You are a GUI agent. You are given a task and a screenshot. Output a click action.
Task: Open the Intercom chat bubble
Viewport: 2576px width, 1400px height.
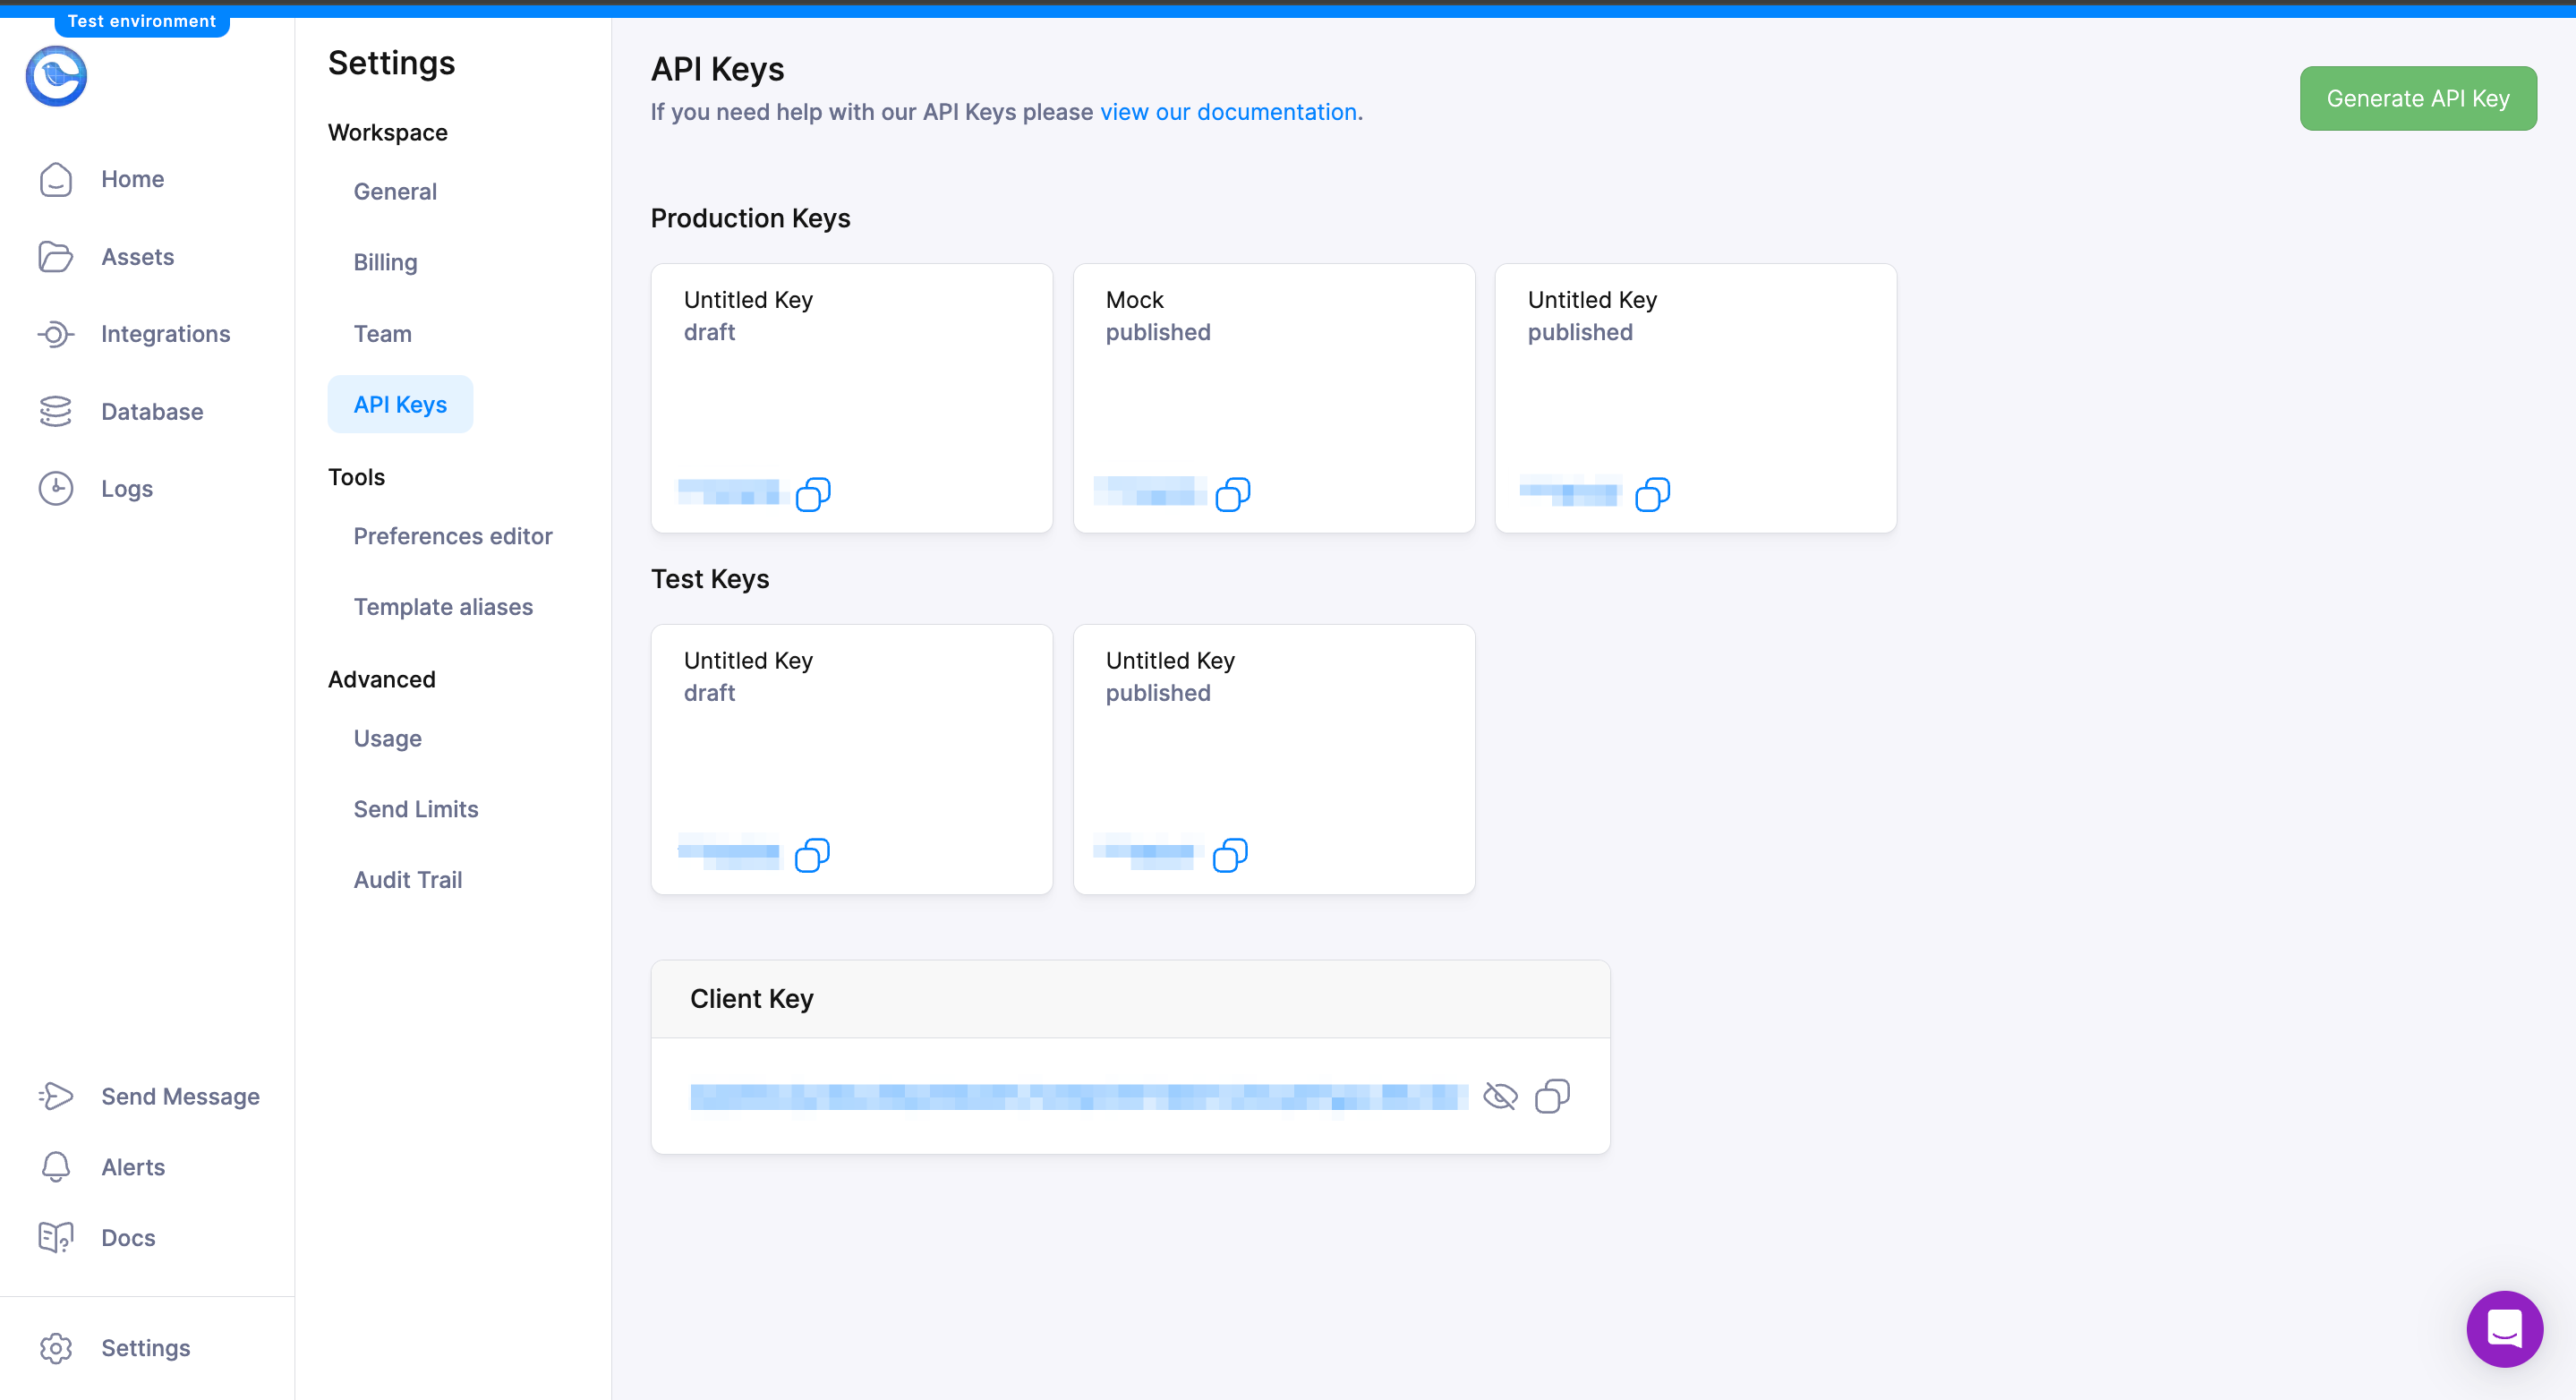coord(2504,1329)
